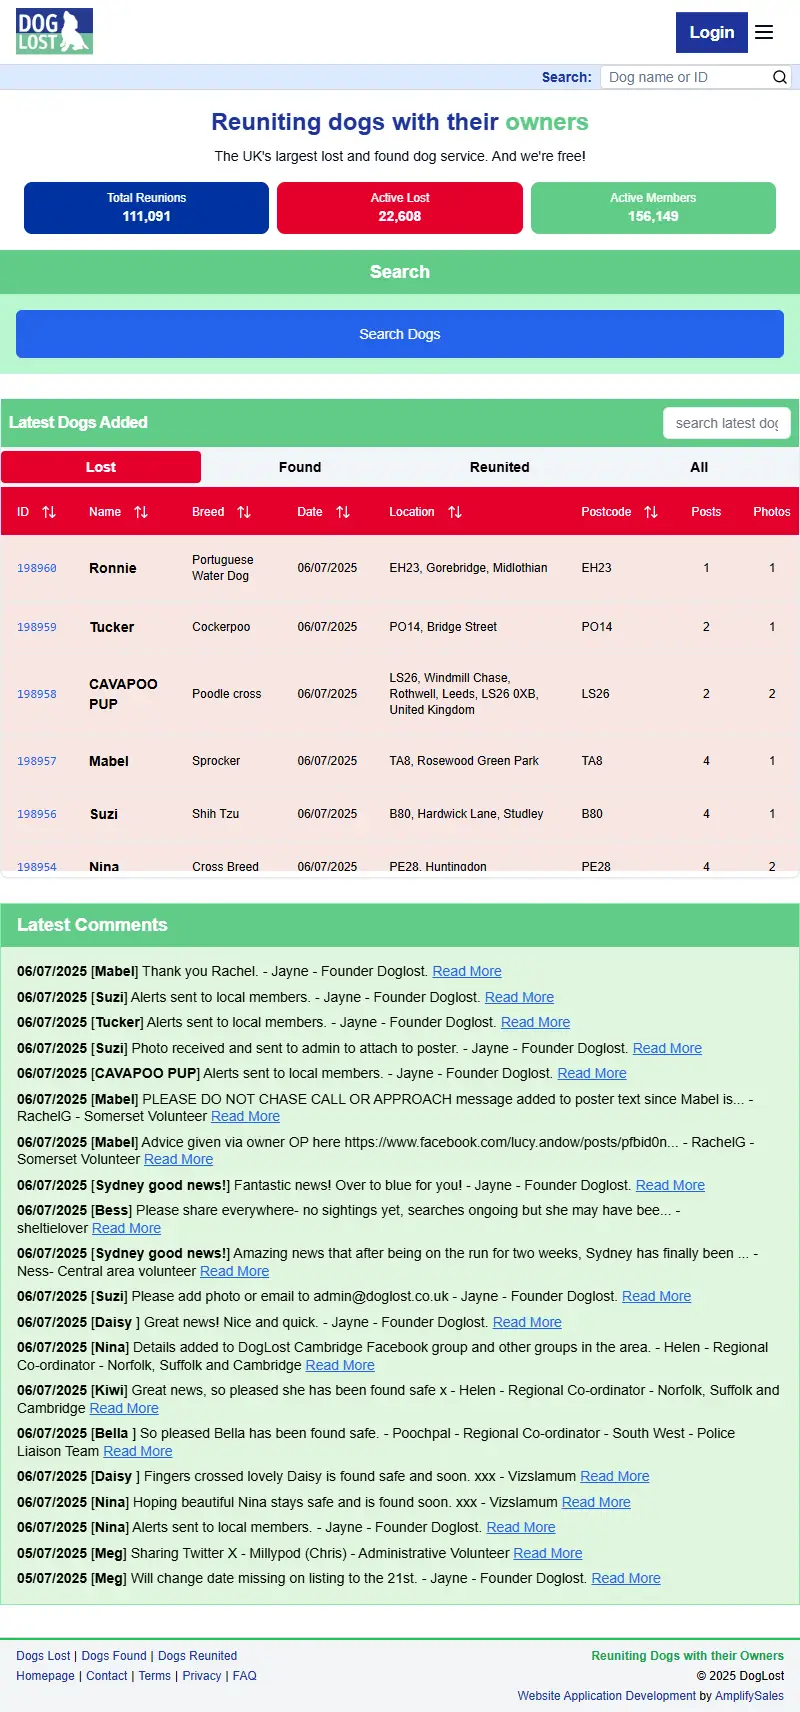
Task: Open Contact footer link
Action: point(107,1676)
